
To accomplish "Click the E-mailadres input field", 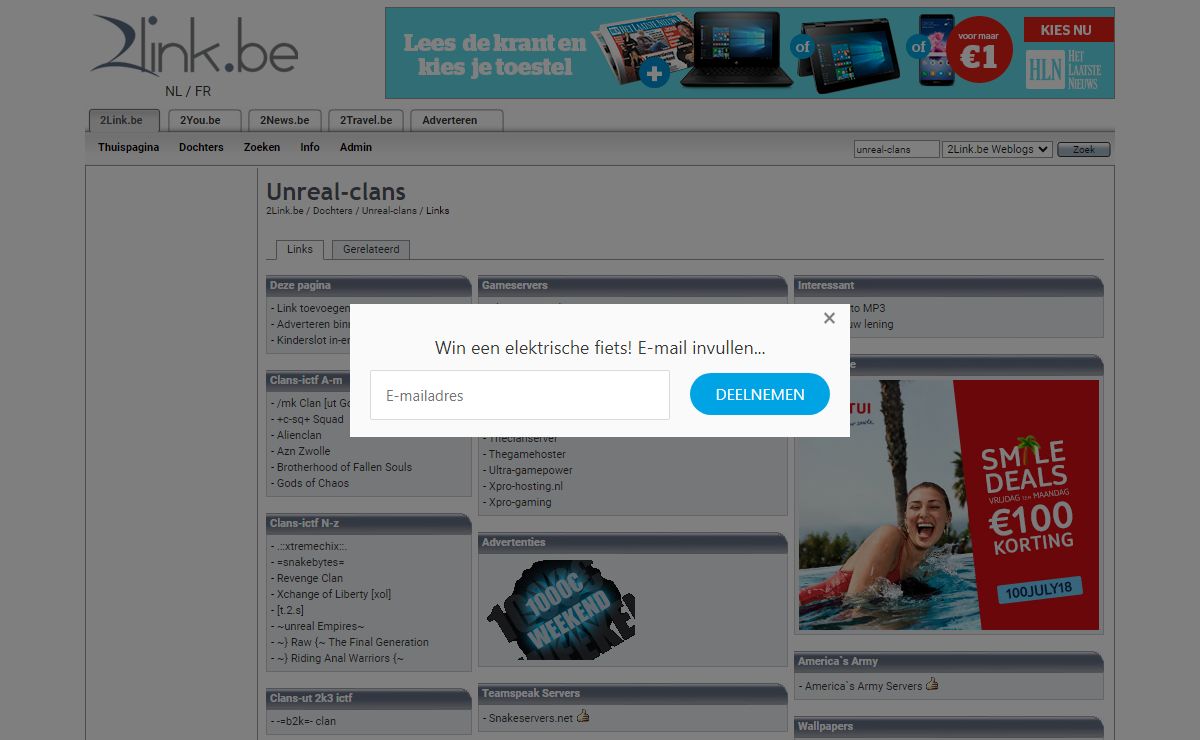I will pos(520,395).
